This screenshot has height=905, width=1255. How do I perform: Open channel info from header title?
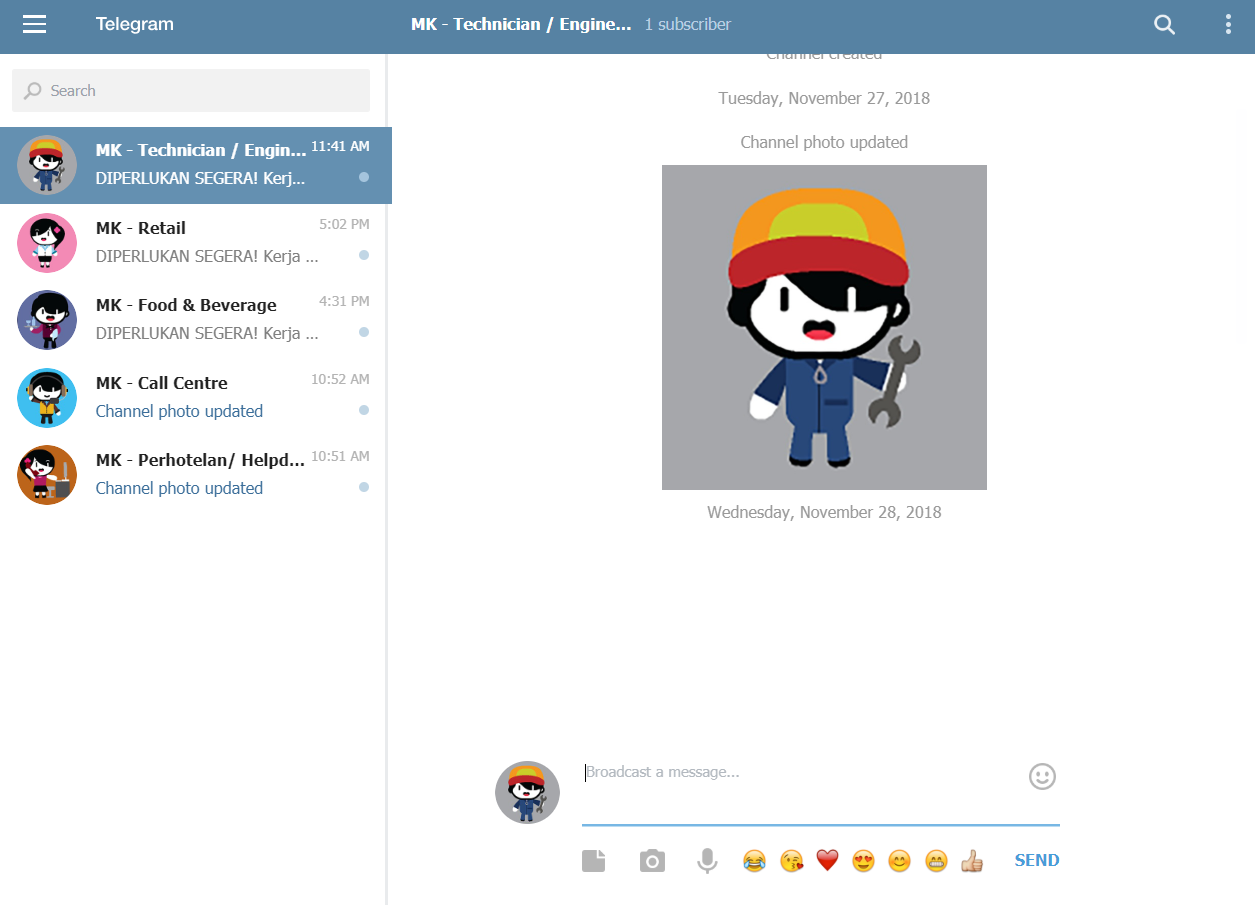point(521,24)
